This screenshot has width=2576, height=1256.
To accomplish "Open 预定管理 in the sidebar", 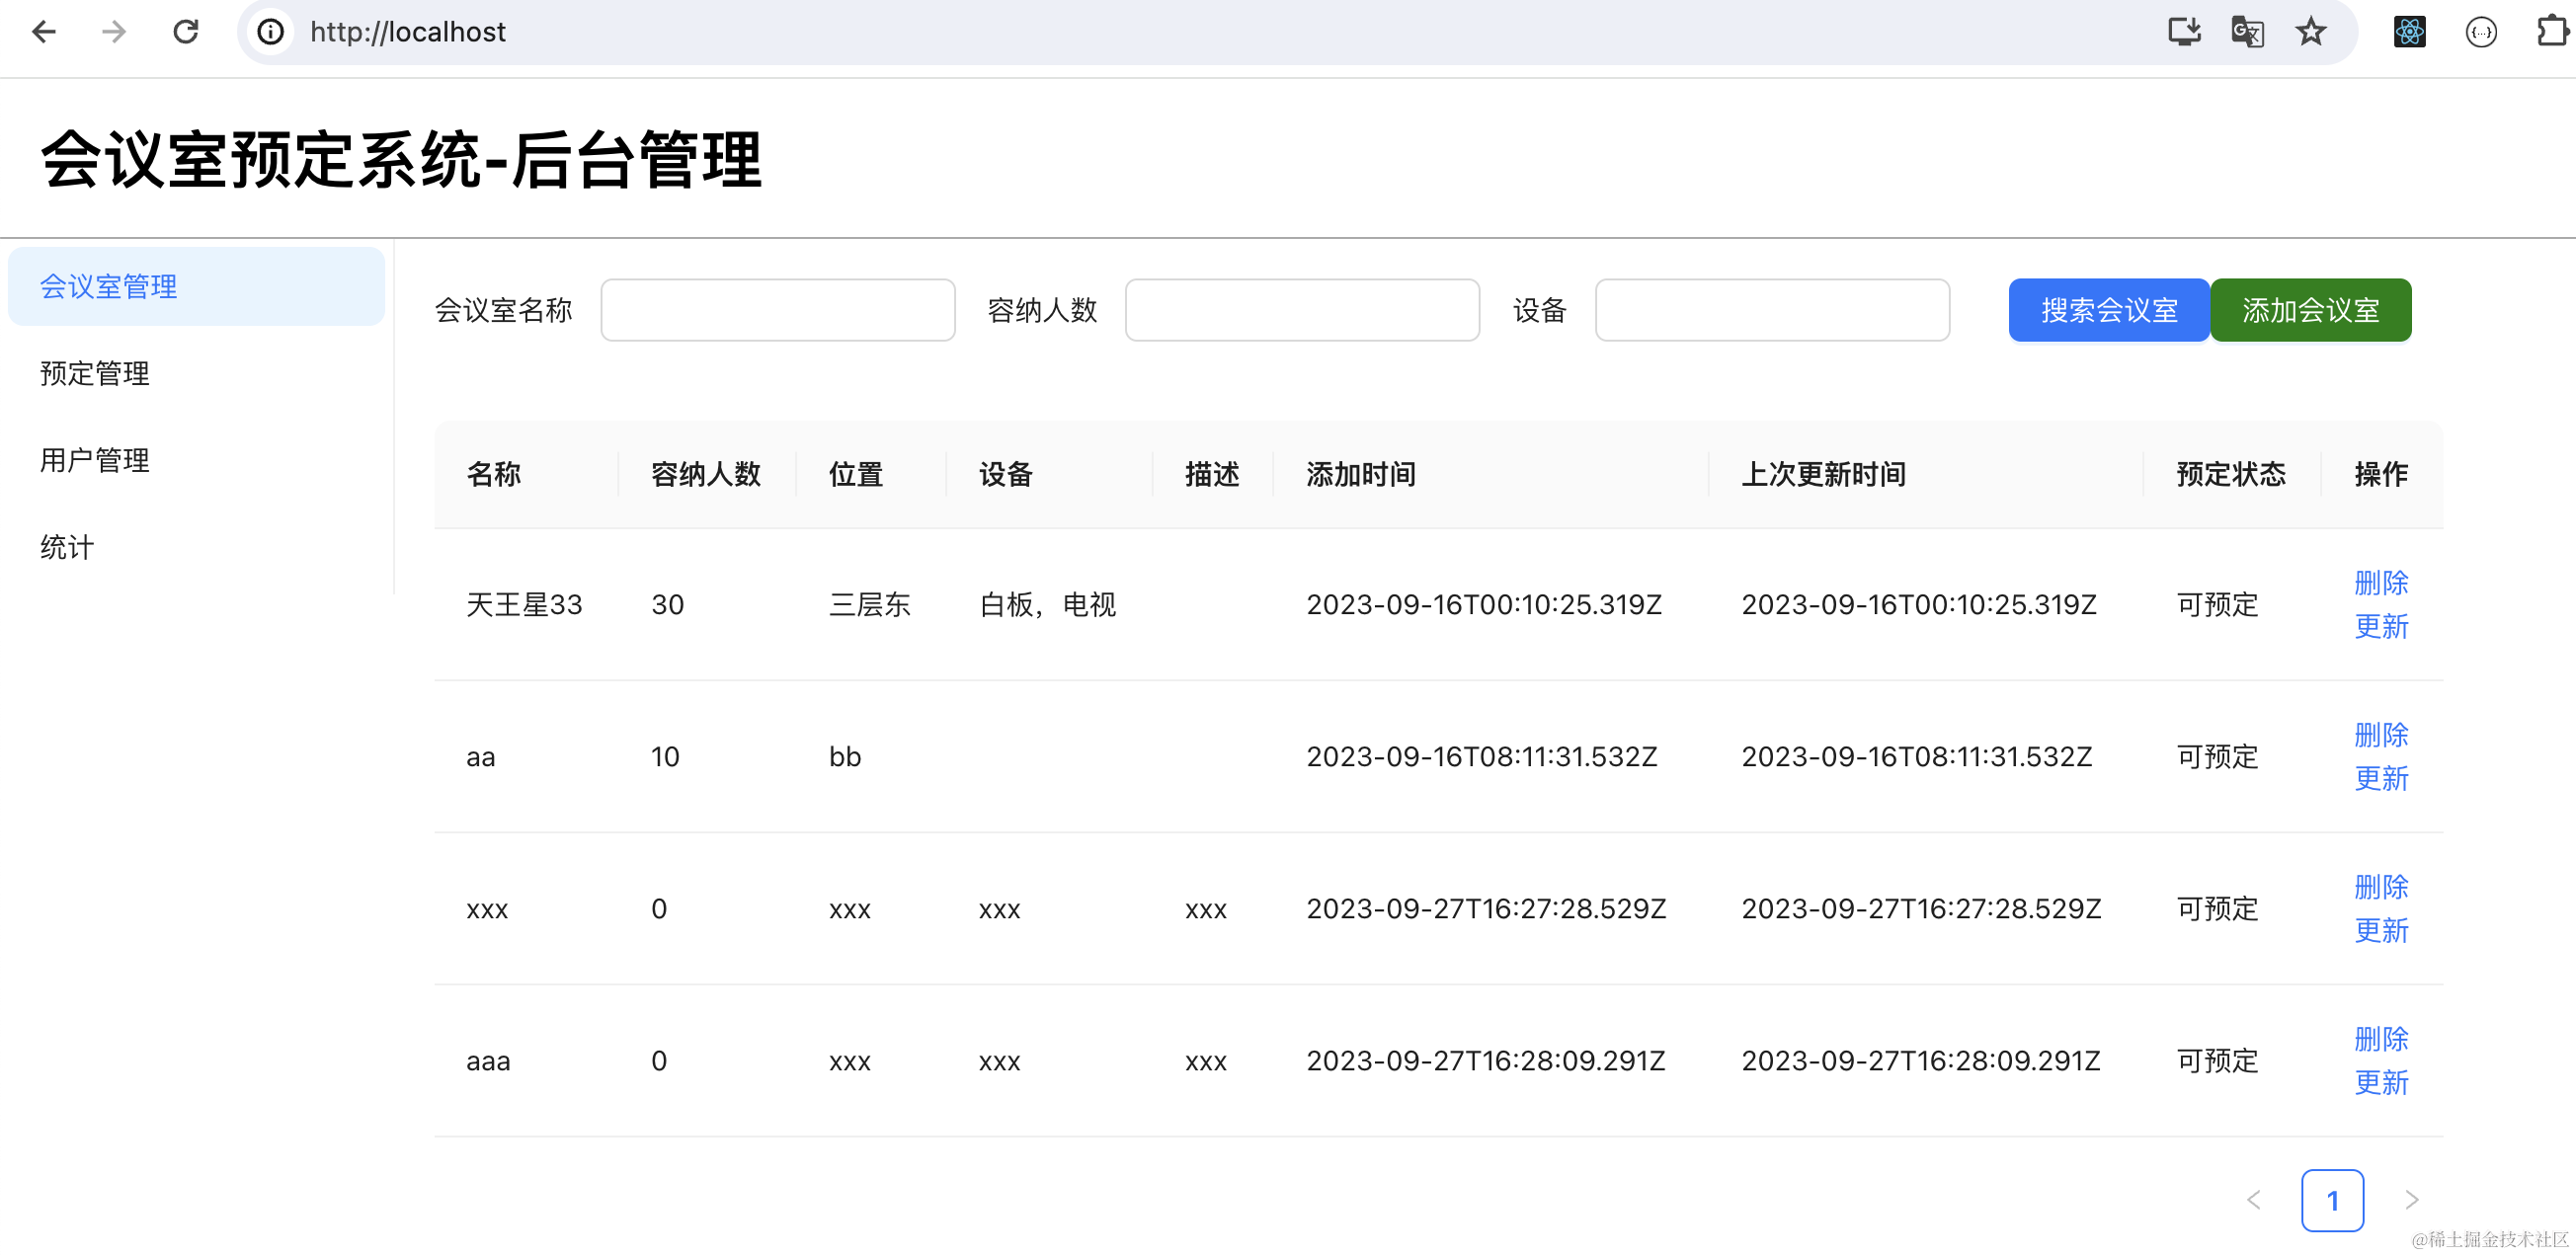I will [x=95, y=373].
